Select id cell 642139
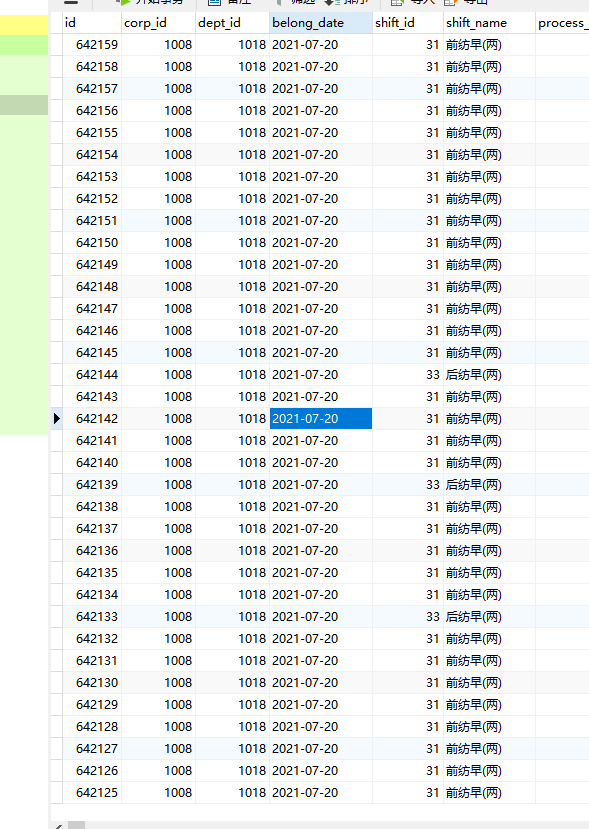Image resolution: width=589 pixels, height=829 pixels. 92,485
